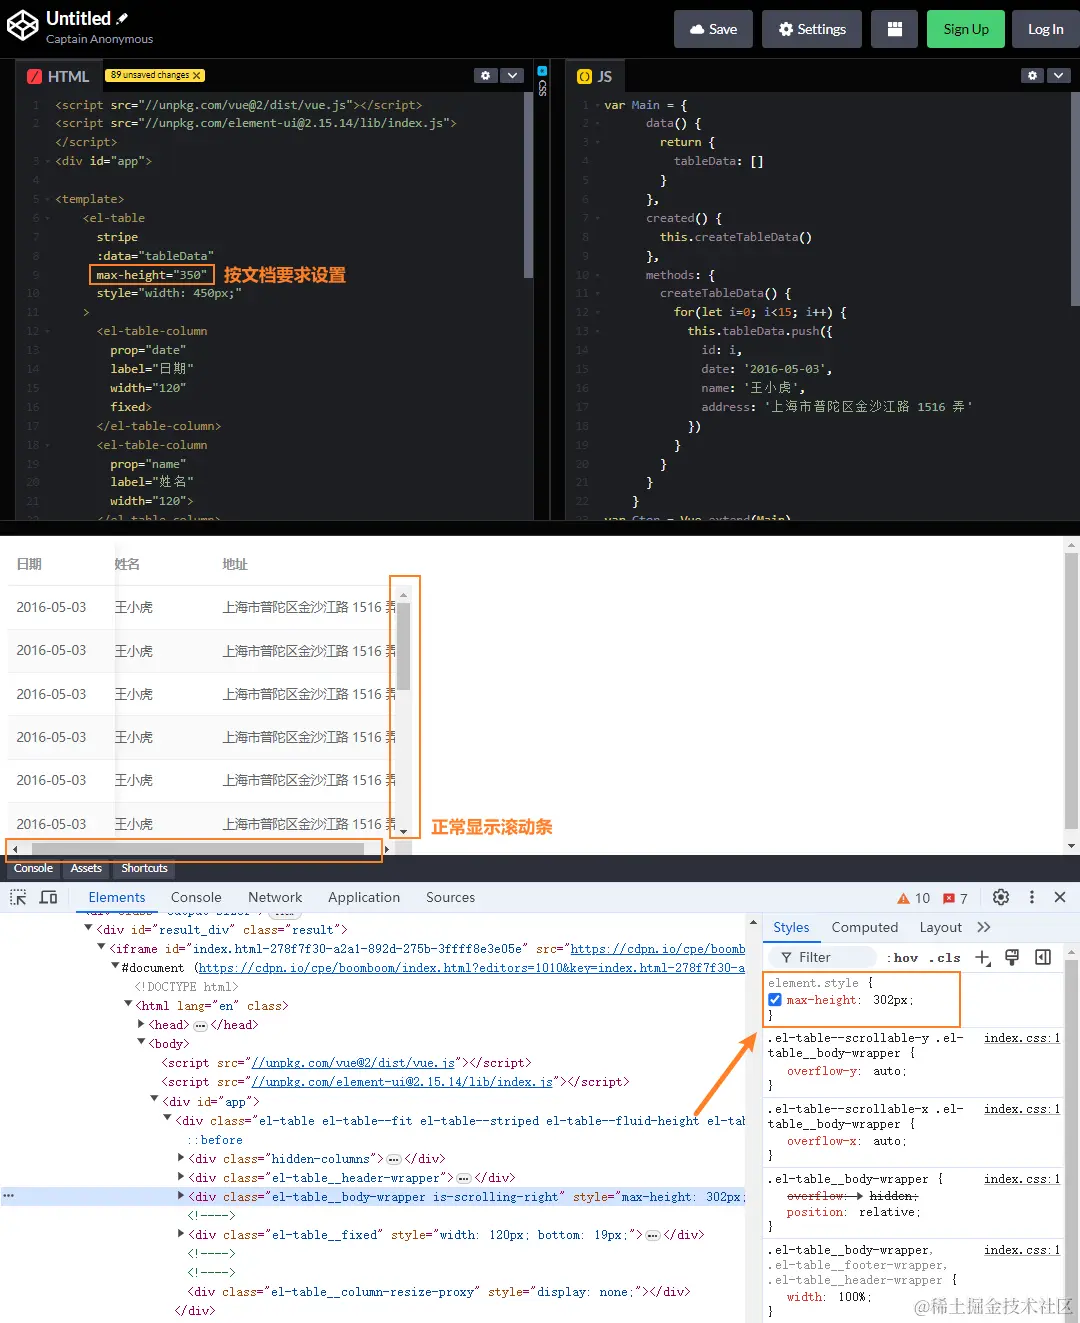Collapse the iframe tree node
Image resolution: width=1080 pixels, height=1323 pixels.
101,948
